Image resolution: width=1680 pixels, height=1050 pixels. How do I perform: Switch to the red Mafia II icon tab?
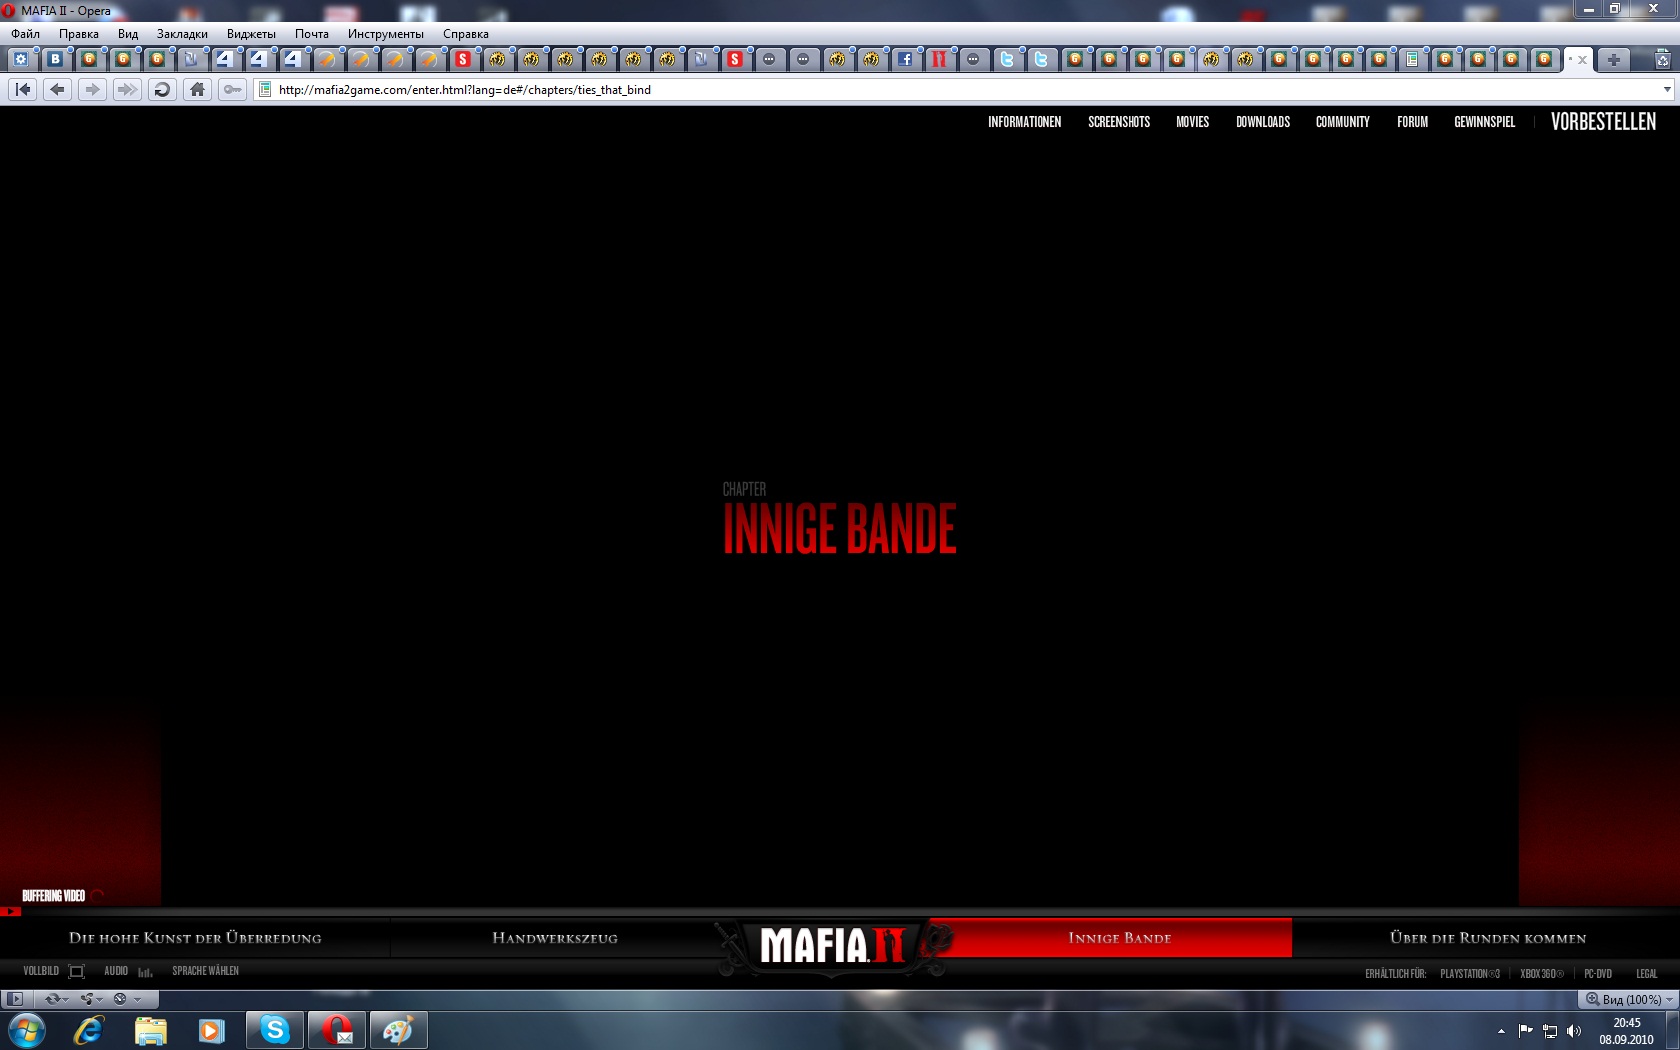939,59
